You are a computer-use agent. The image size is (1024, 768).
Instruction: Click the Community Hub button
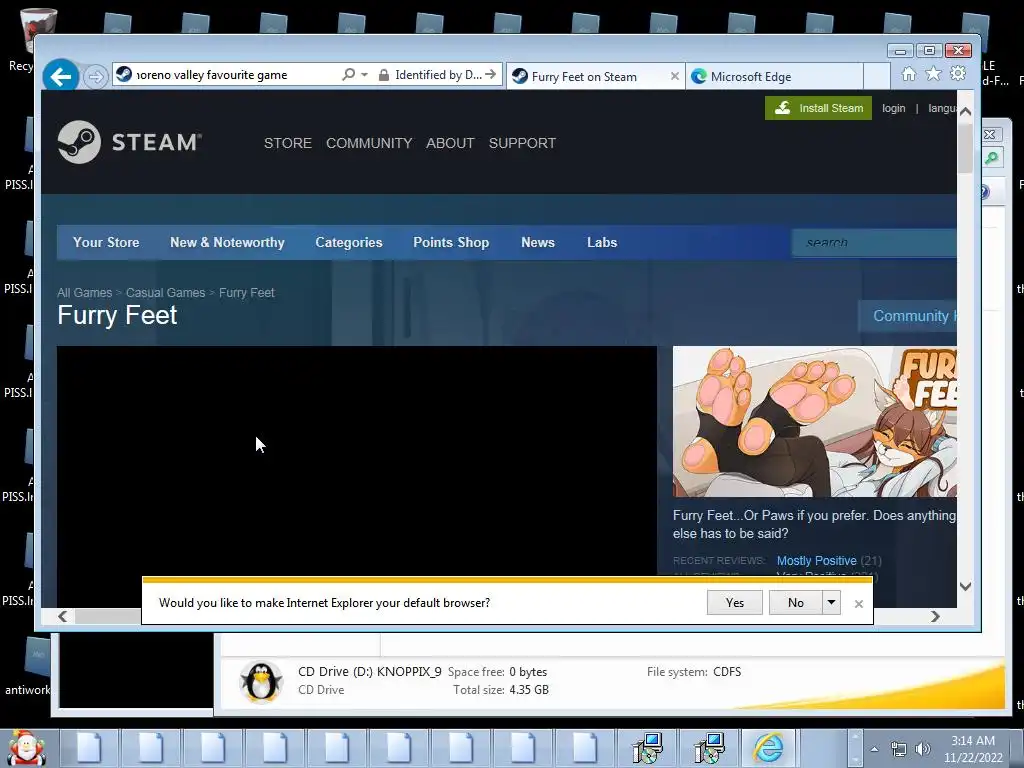point(908,316)
